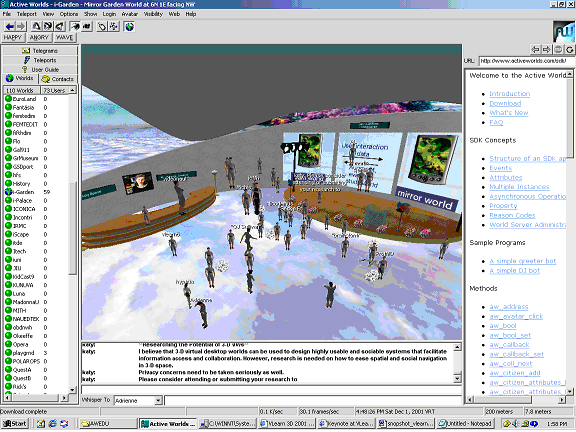This screenshot has height=432, width=576.
Task: Toggle first person view
Action: tap(75, 26)
